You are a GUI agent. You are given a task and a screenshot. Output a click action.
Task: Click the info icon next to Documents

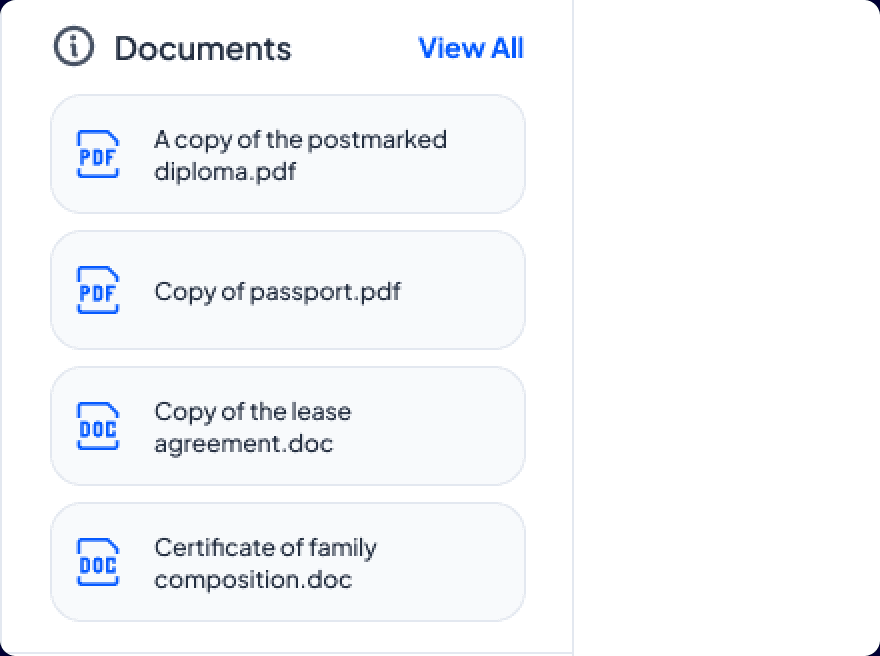point(72,45)
